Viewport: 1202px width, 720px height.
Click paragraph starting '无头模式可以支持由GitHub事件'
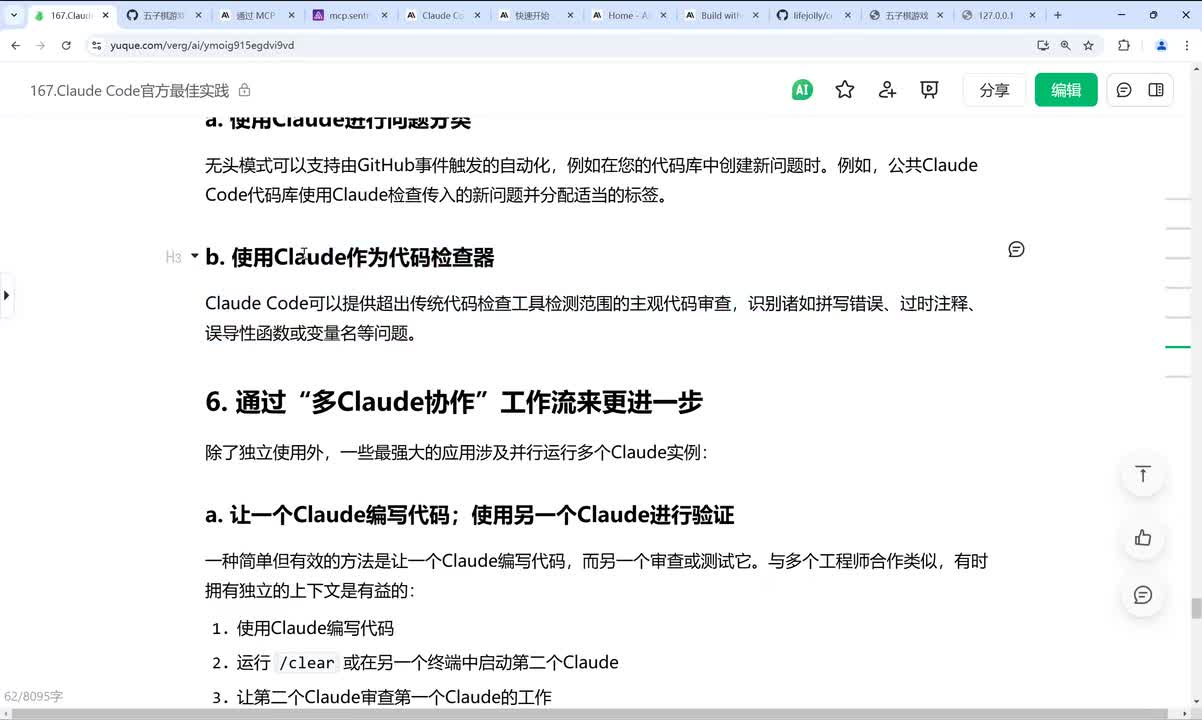click(x=591, y=180)
